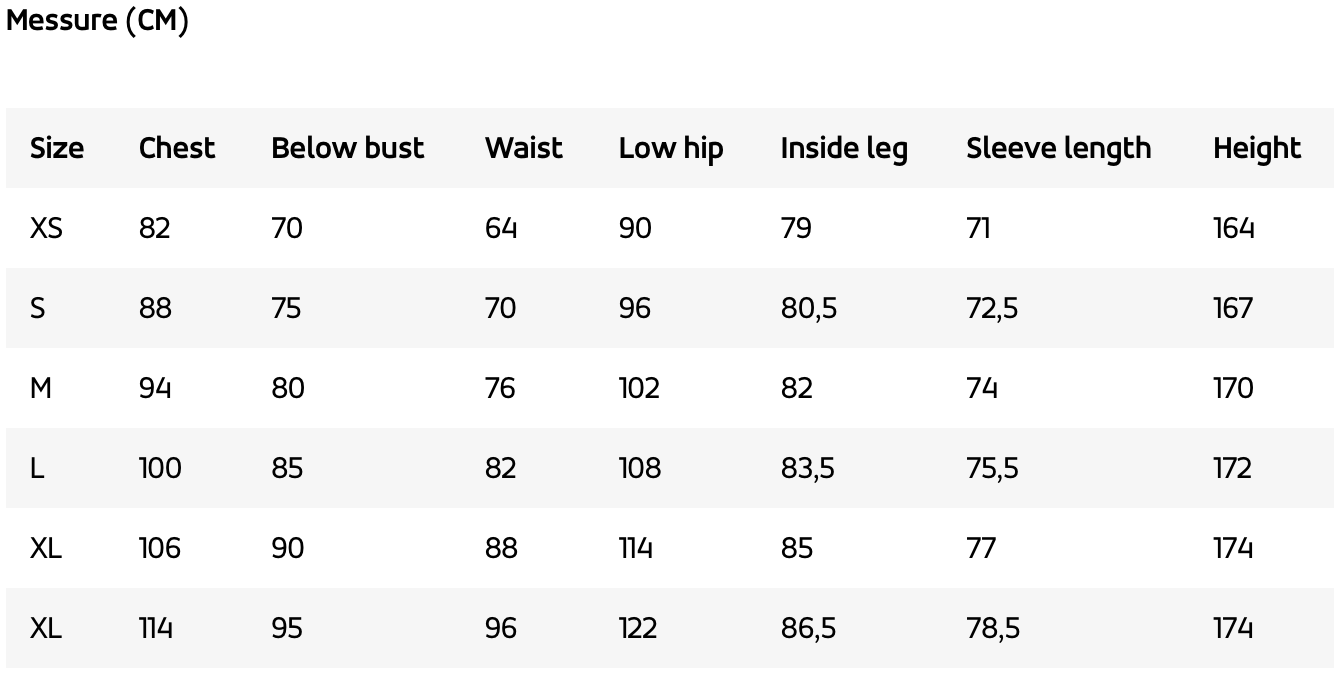Select below bust value 85
1344x674 pixels.
(x=287, y=468)
